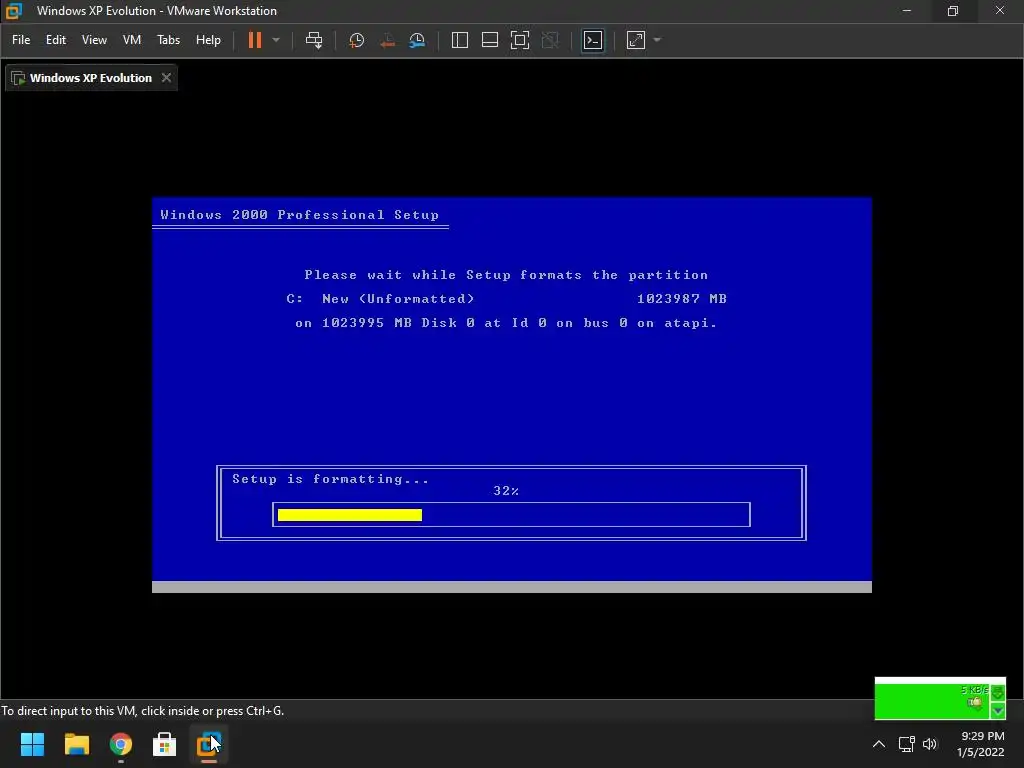Viewport: 1024px width, 768px height.
Task: Click the 'C: New (Unformatted)' partition line
Action: 380,298
